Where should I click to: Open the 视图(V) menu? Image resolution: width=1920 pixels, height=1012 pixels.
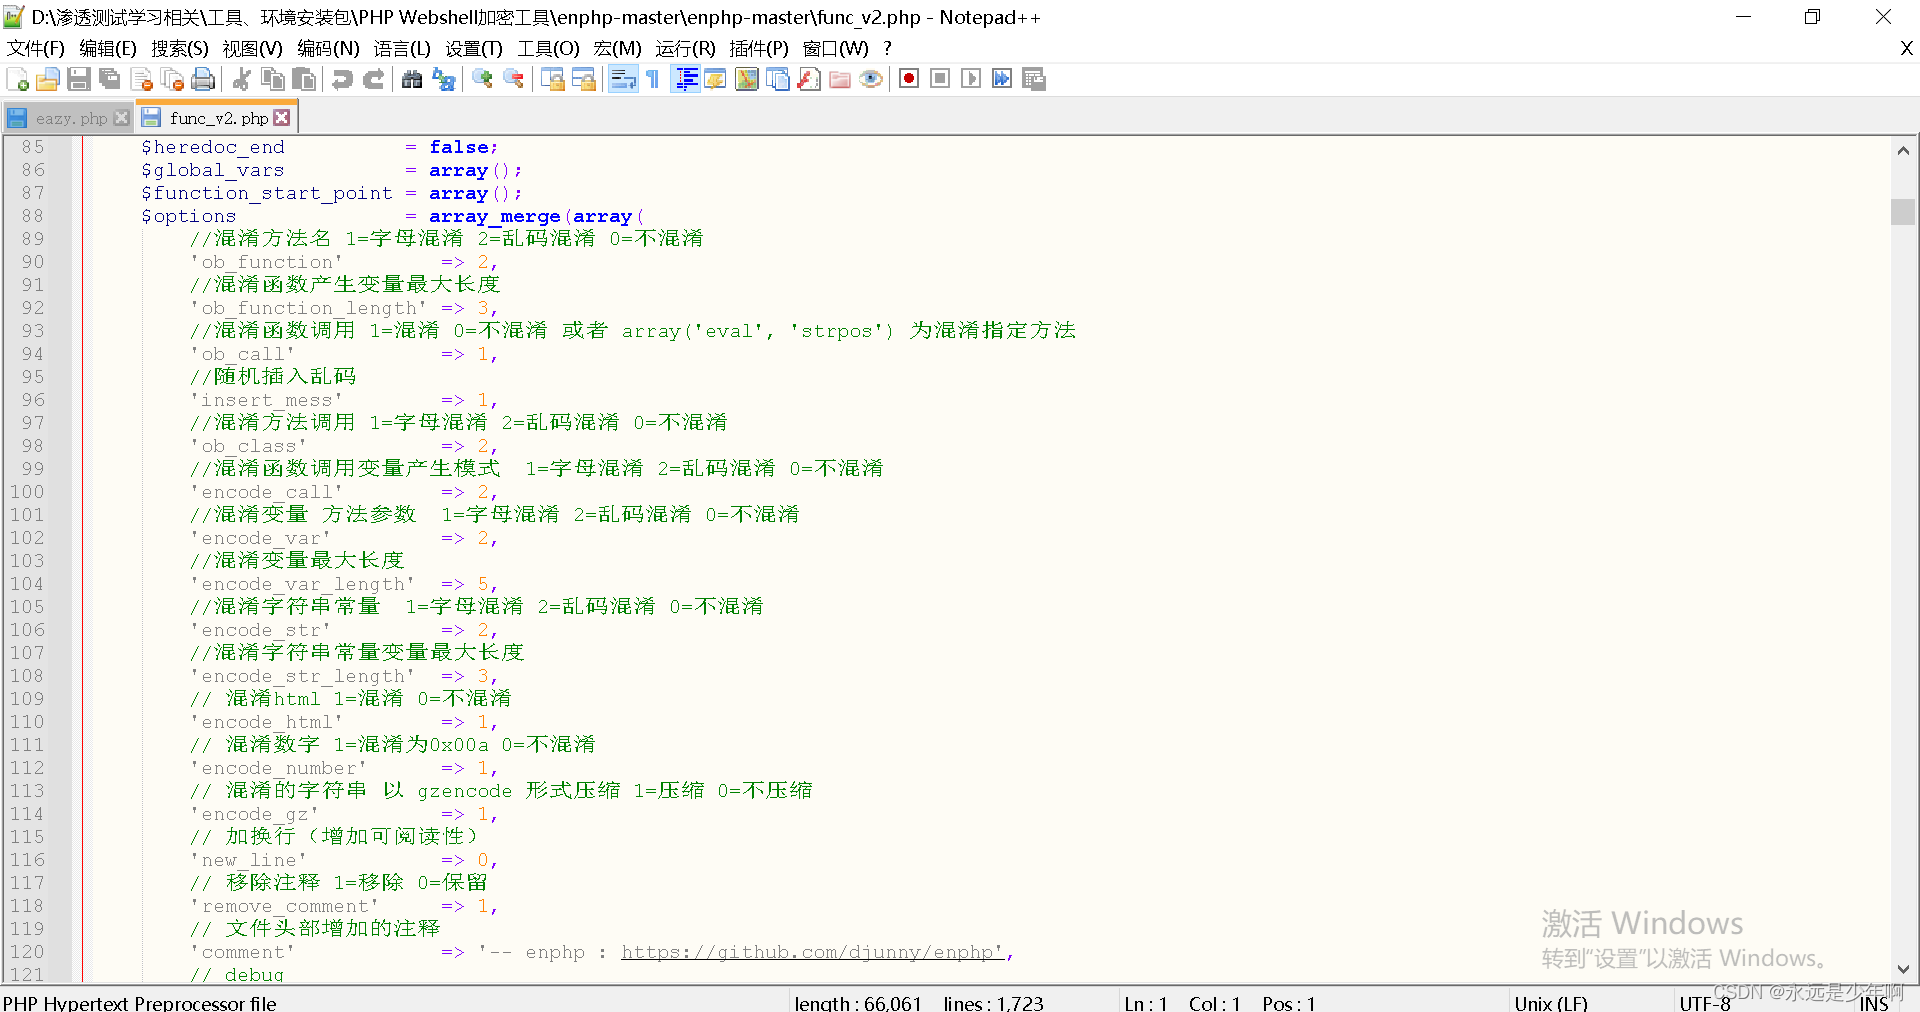[x=252, y=48]
